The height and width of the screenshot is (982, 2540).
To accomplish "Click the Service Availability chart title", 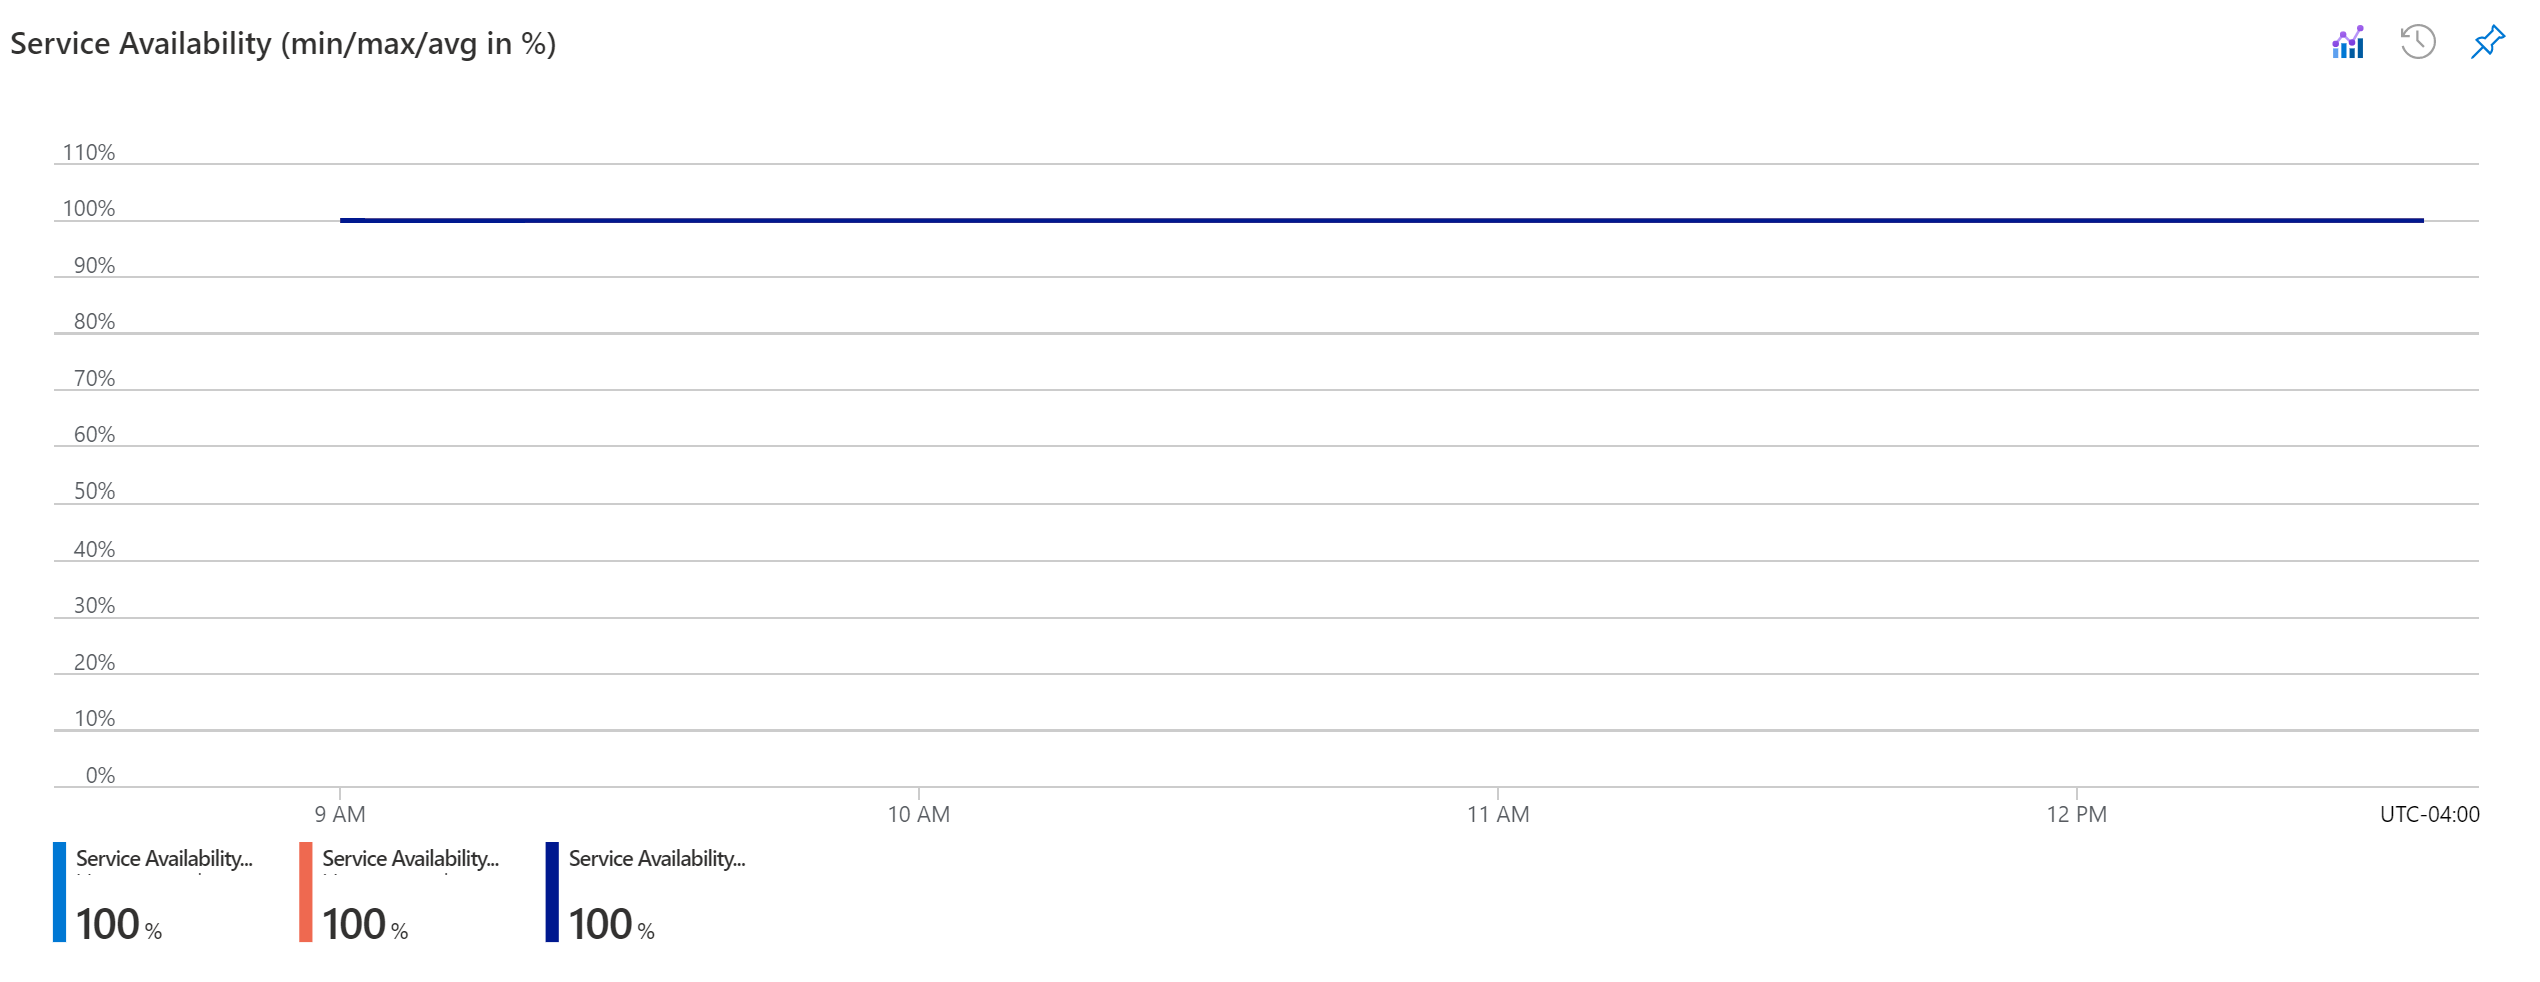I will 283,44.
